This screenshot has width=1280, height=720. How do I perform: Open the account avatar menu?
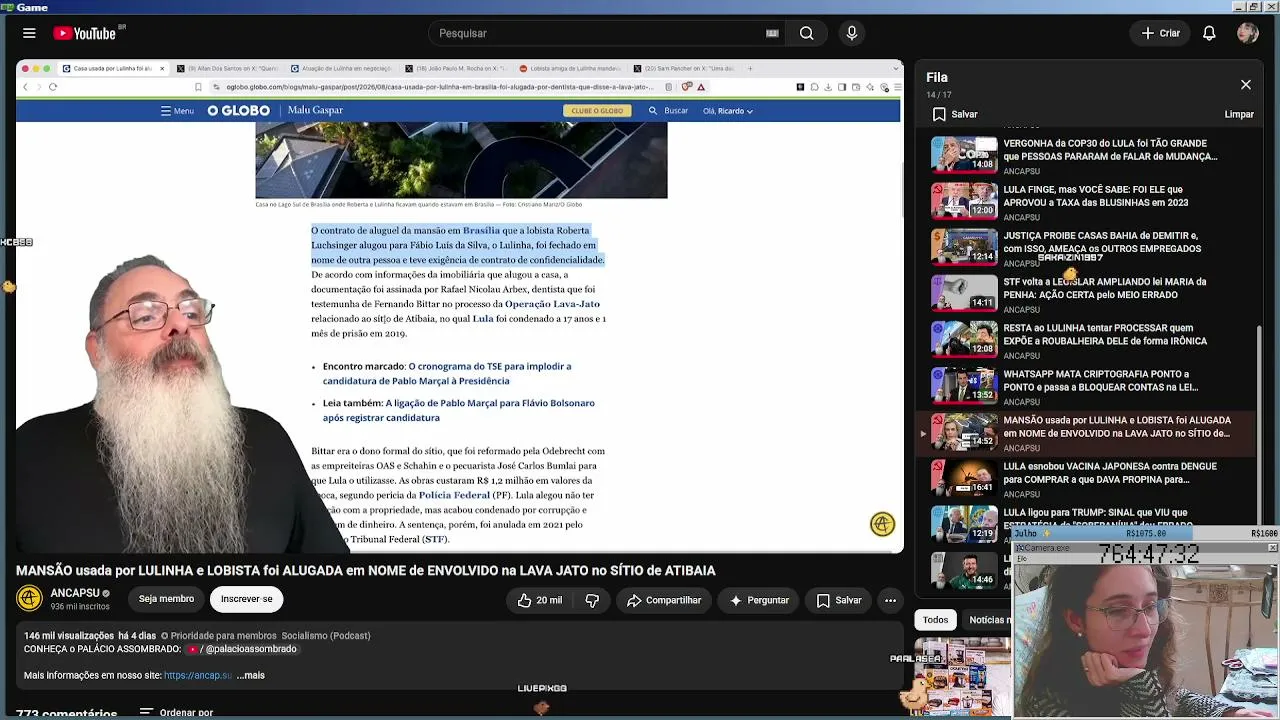(1247, 33)
